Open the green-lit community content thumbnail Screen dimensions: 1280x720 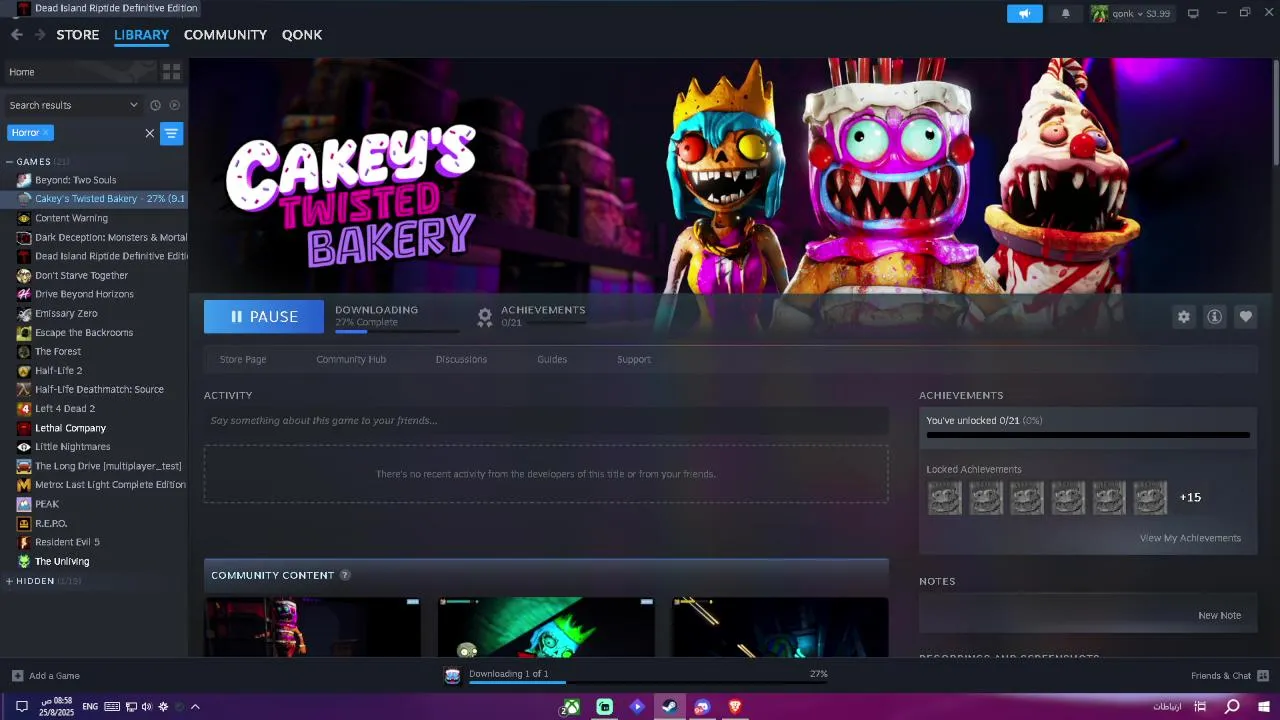(546, 627)
